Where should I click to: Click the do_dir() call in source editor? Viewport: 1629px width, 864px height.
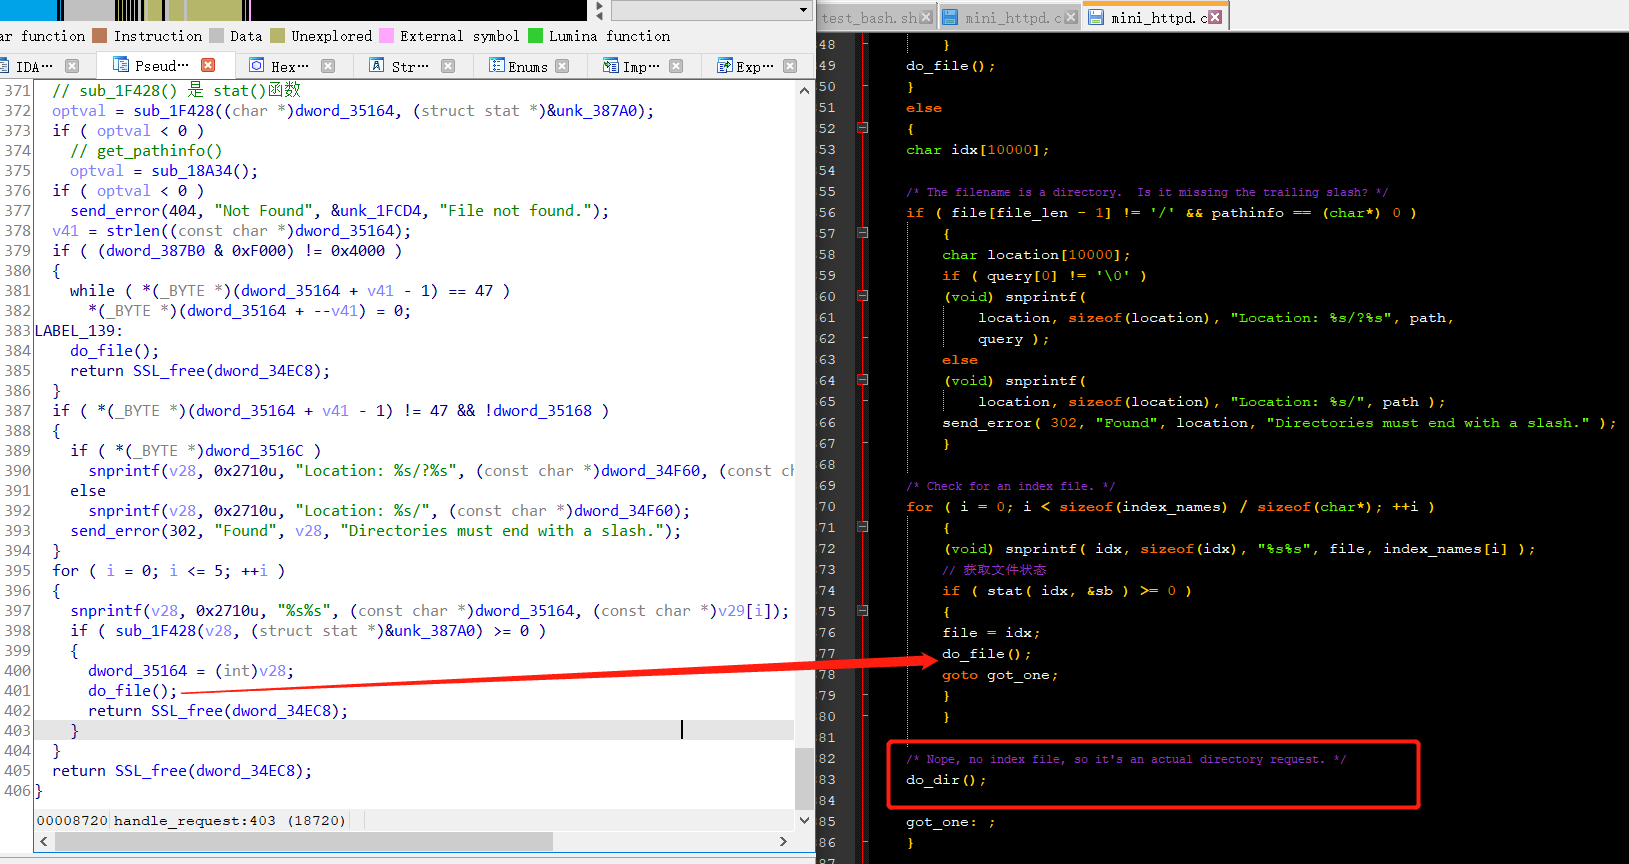pos(946,780)
